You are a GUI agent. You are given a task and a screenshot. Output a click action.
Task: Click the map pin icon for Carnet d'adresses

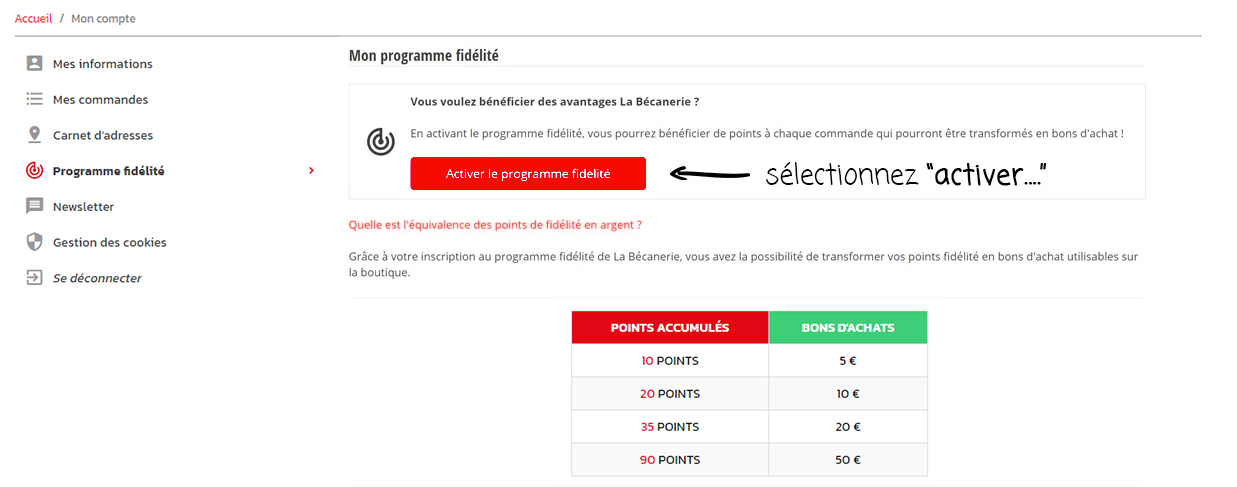point(35,135)
